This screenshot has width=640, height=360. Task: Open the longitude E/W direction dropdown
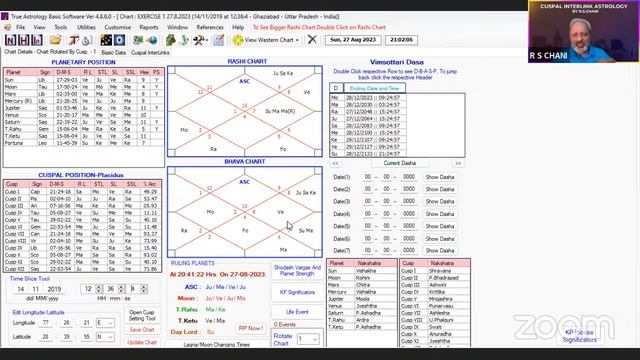(110, 323)
